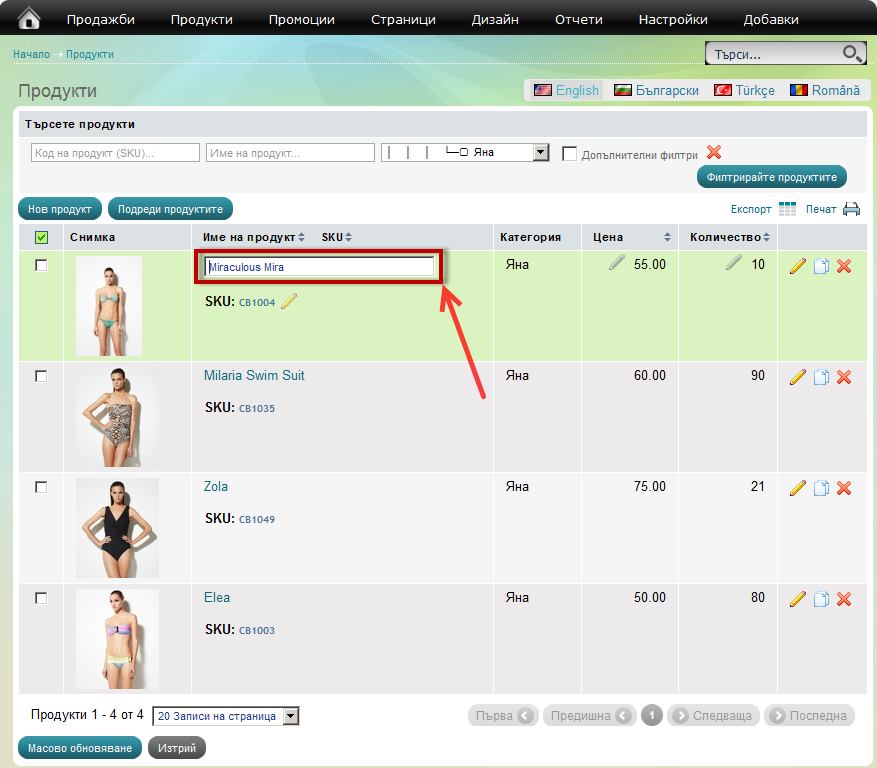Tick the Допълнителни филтри checkbox
This screenshot has width=877, height=768.
coord(570,154)
